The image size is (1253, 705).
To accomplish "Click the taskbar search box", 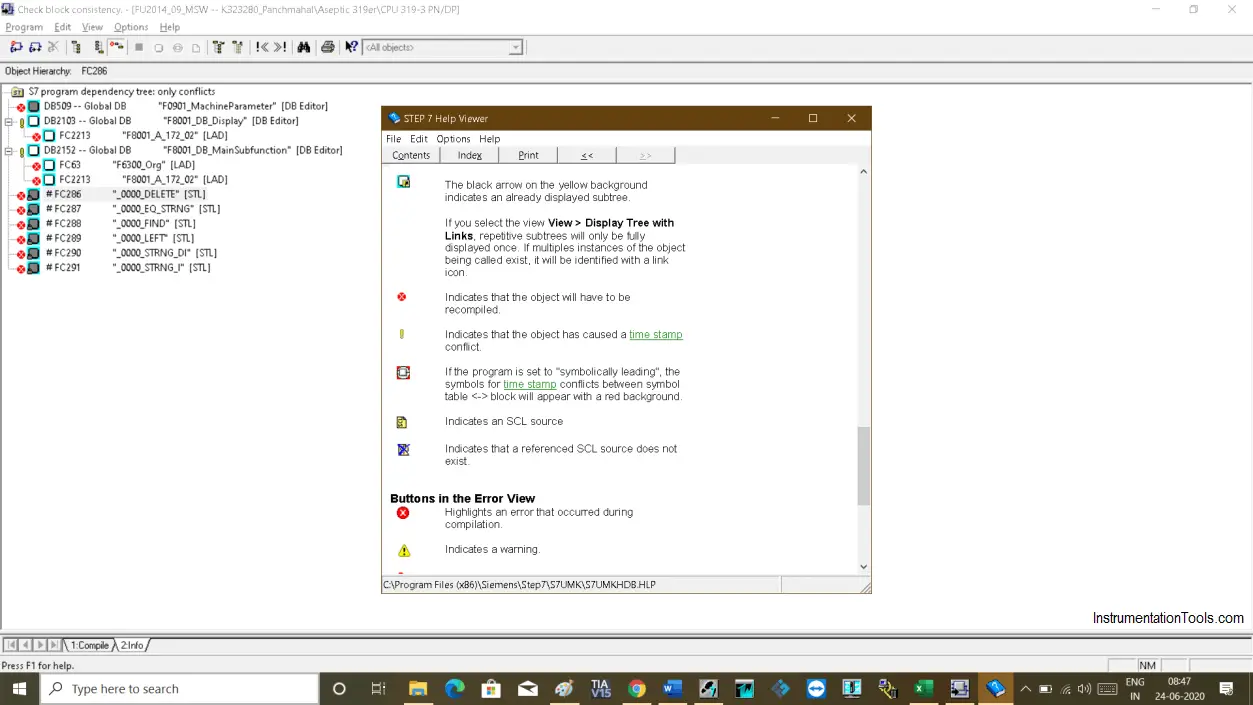I will click(180, 688).
